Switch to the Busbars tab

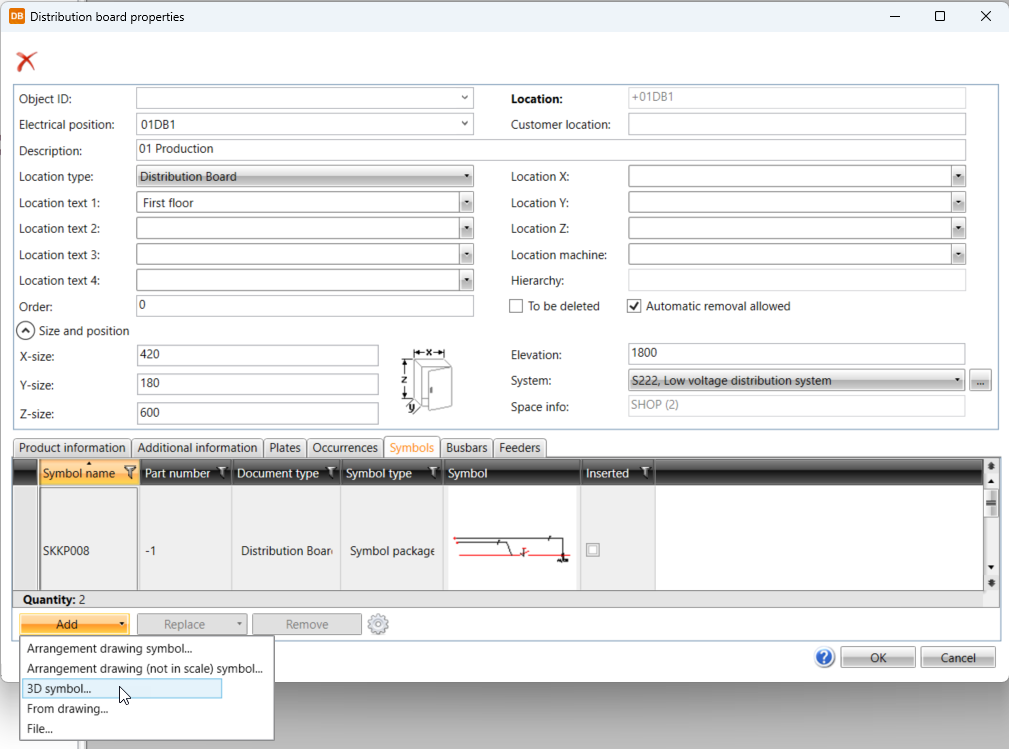tap(466, 448)
